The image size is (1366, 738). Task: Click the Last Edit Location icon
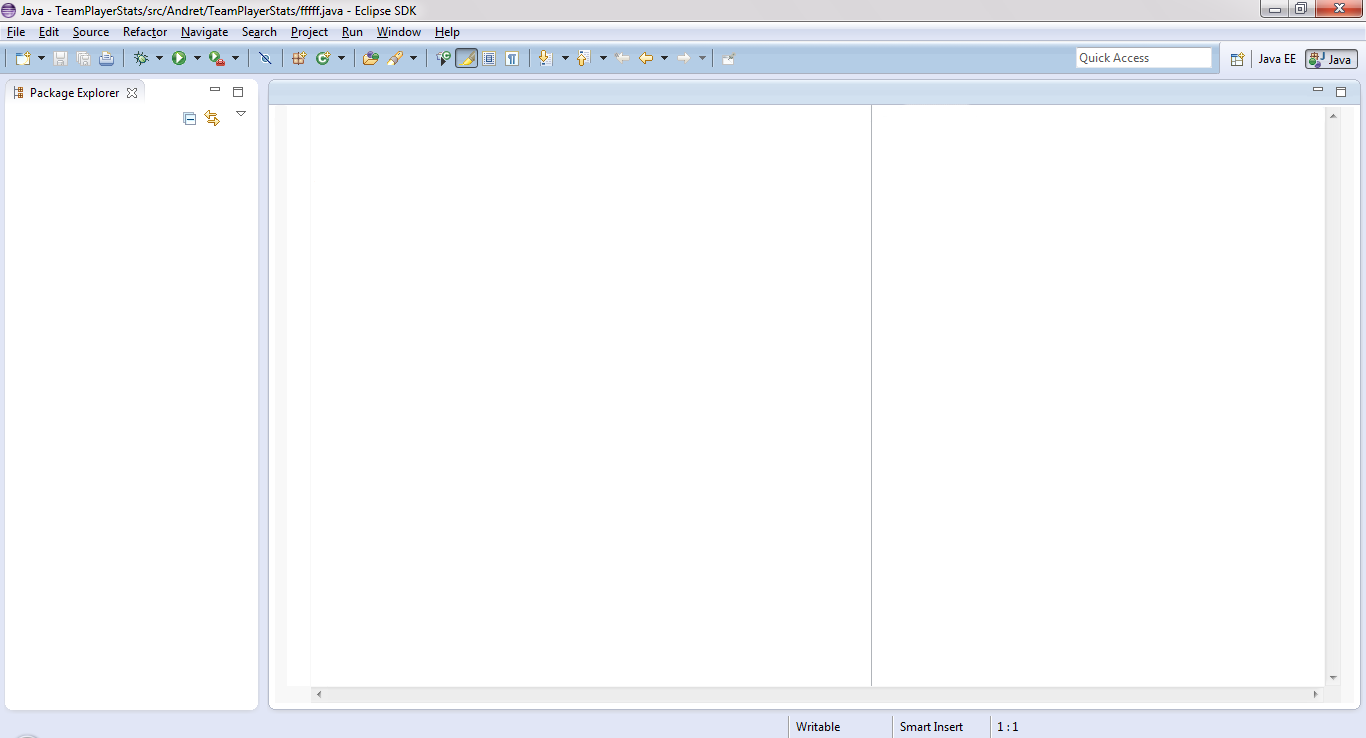tap(622, 58)
